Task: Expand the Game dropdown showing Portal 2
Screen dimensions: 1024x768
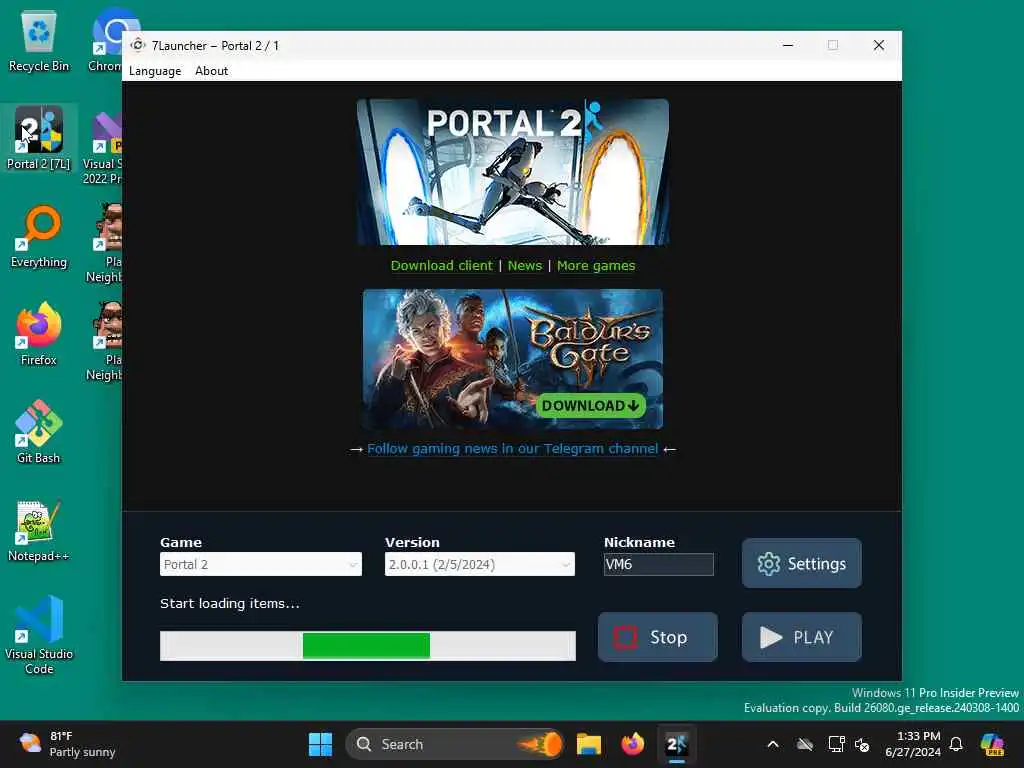Action: click(261, 564)
